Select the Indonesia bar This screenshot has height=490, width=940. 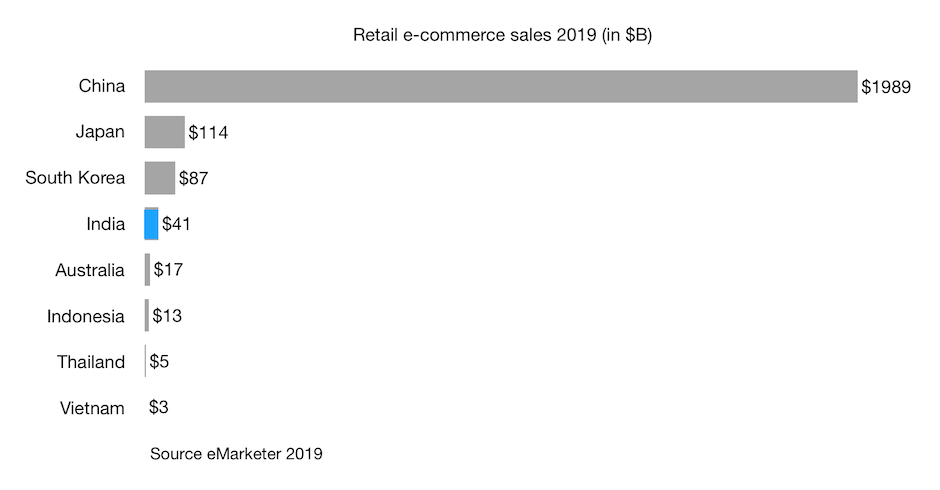coord(147,315)
